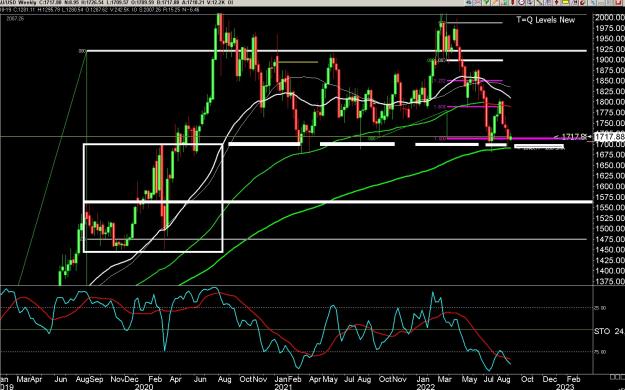
Task: Click the 1500.00 price axis label
Action: pos(609,228)
